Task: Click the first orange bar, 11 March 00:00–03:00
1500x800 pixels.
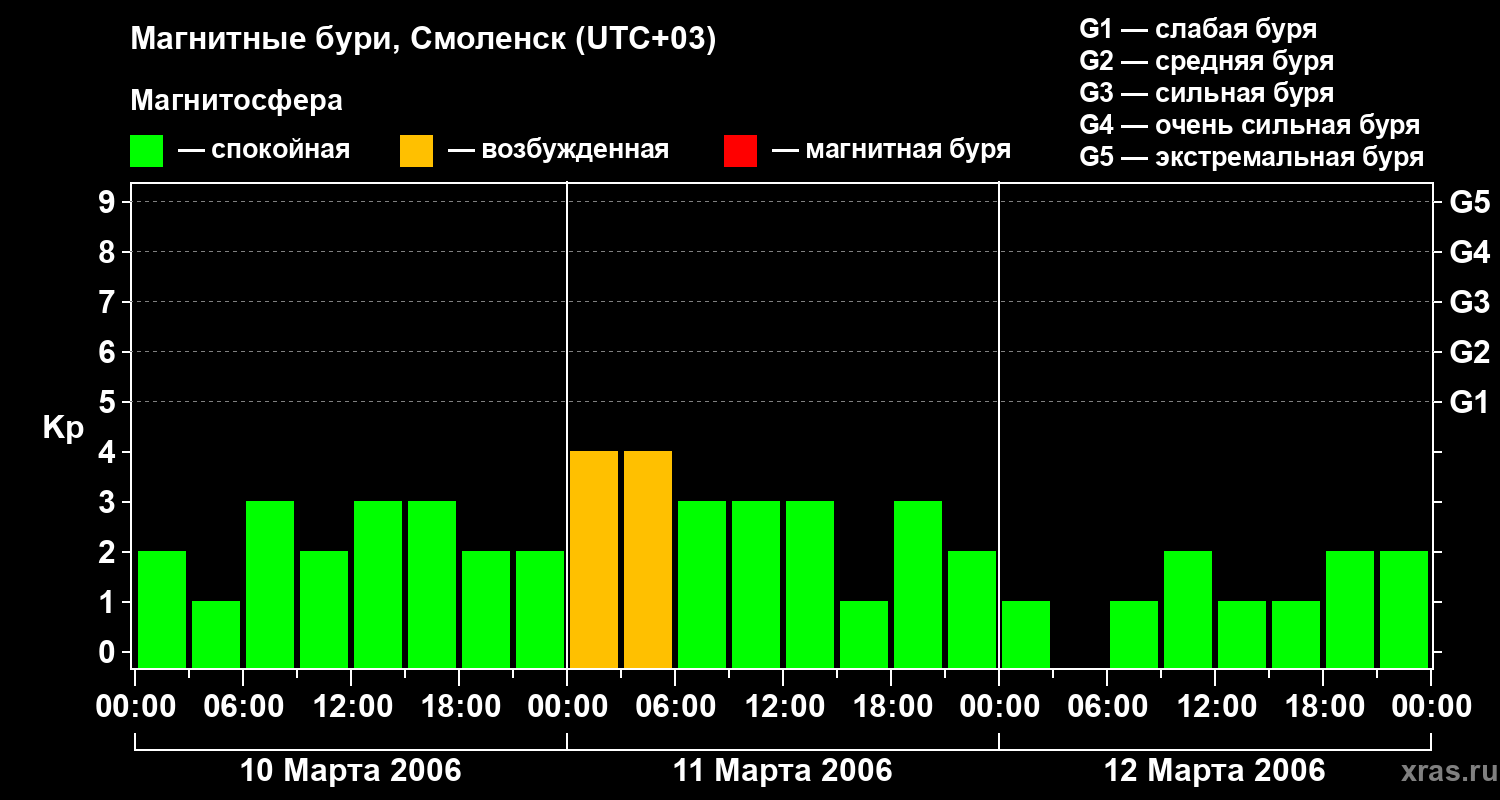Action: 594,560
